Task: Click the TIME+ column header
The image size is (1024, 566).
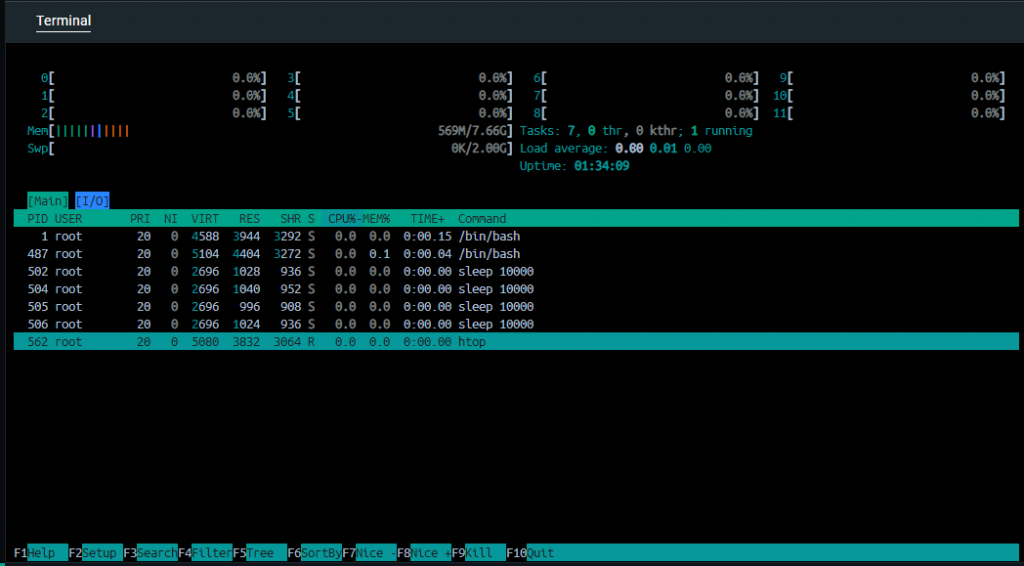Action: 428,219
